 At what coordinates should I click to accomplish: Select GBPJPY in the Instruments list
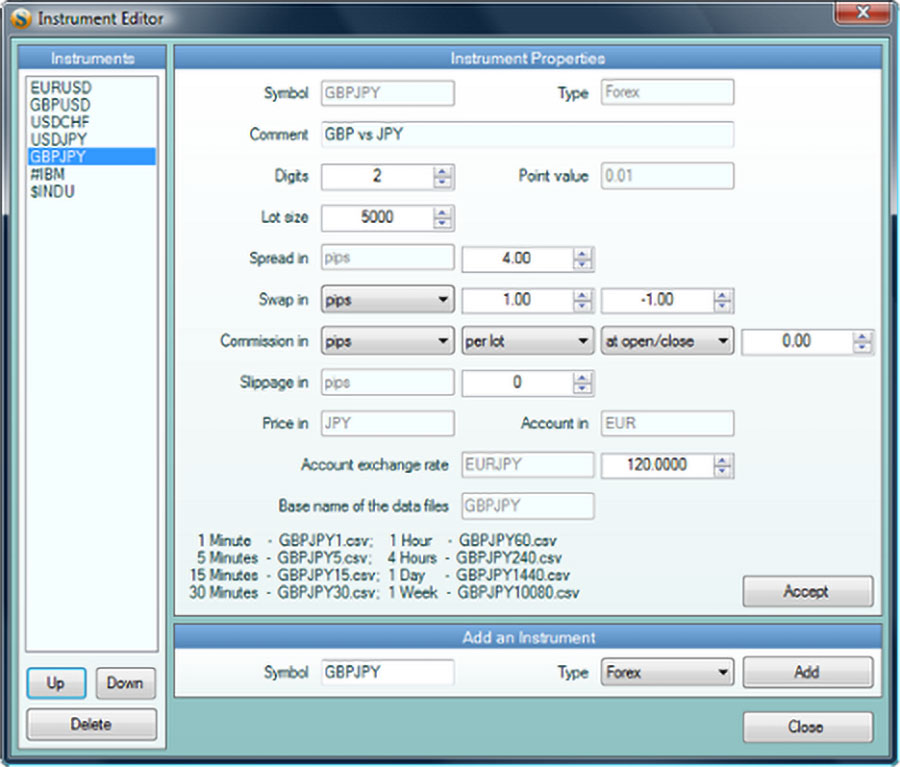pos(92,157)
